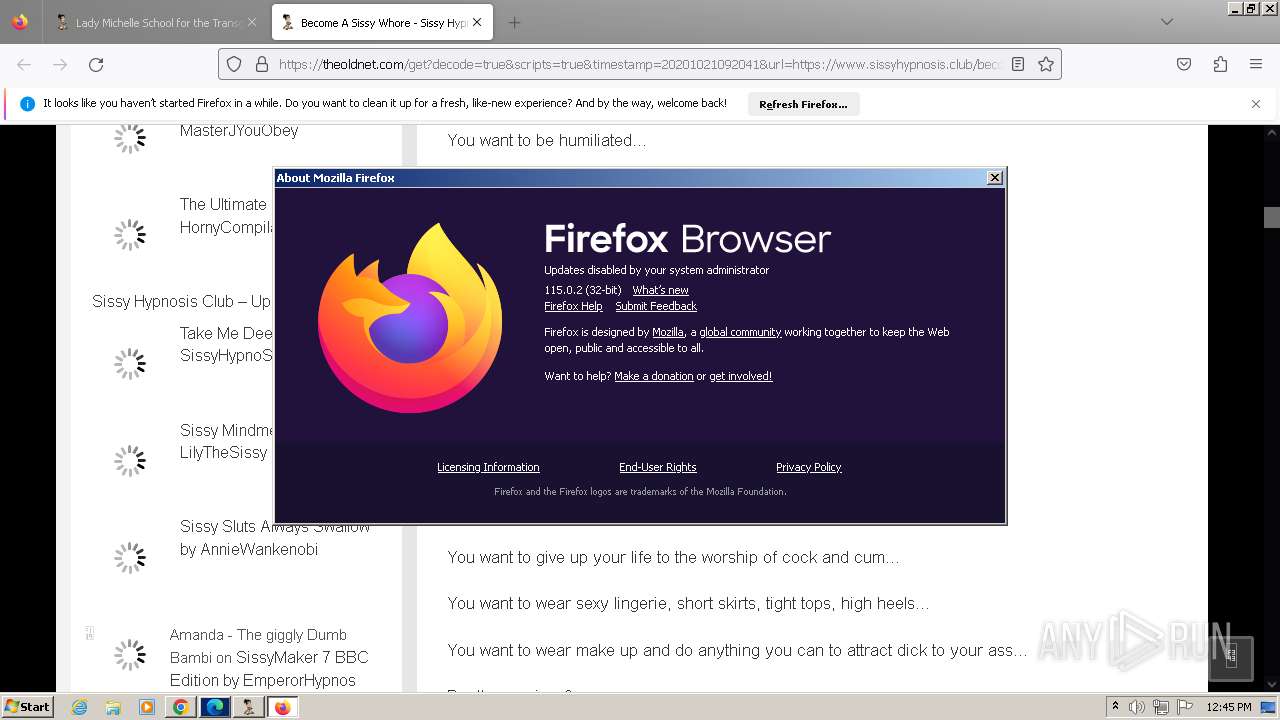Click the Firefox logo in the About dialog
The height and width of the screenshot is (720, 1280).
click(410, 318)
